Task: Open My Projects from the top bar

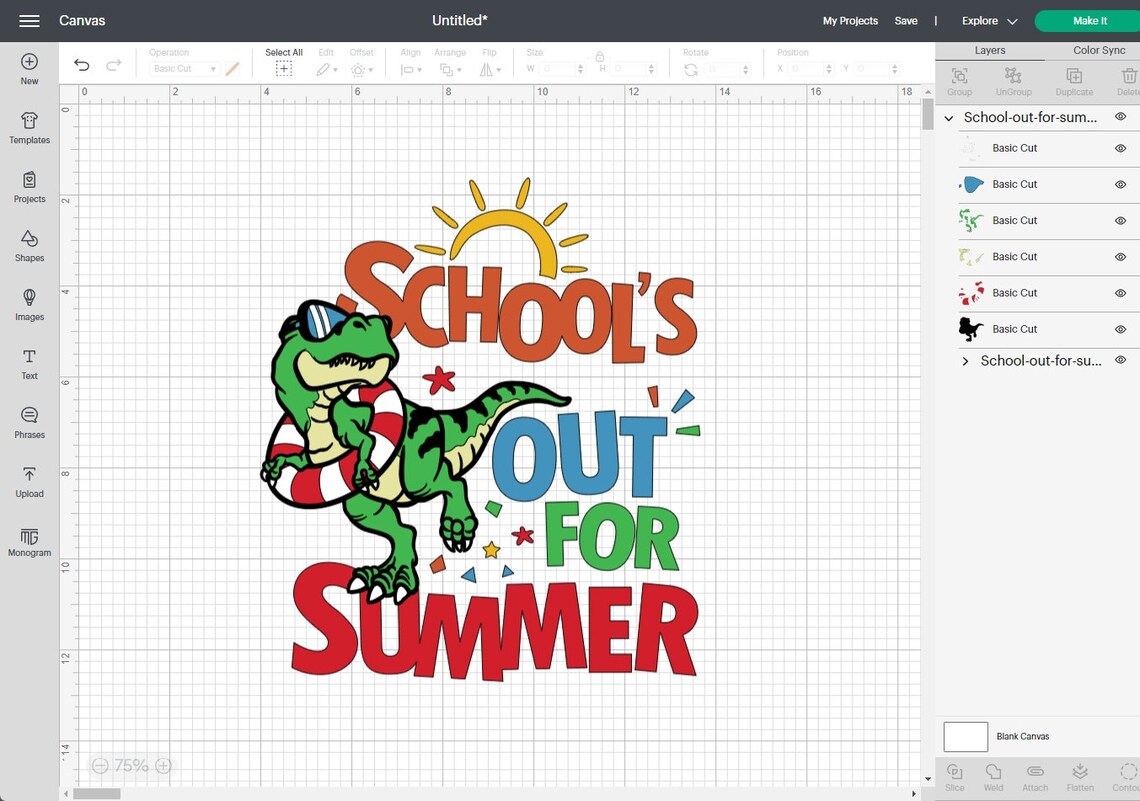Action: [850, 20]
